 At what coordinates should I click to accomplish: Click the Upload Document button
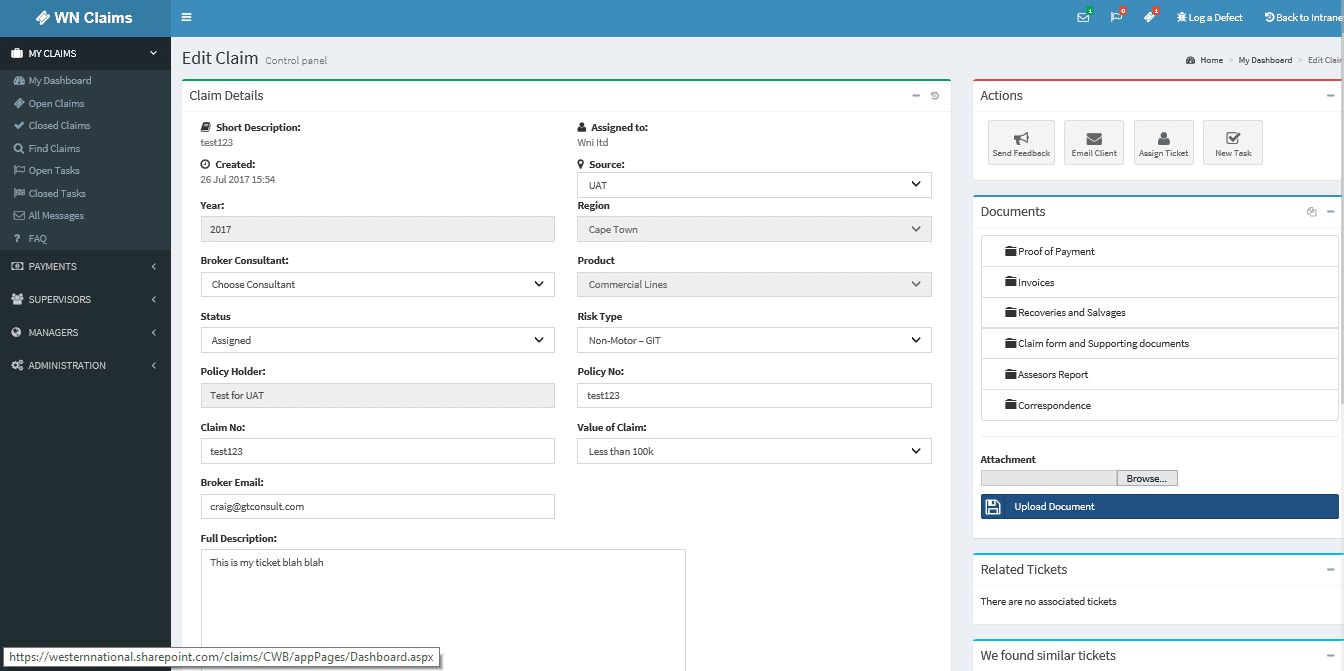(x=1160, y=506)
